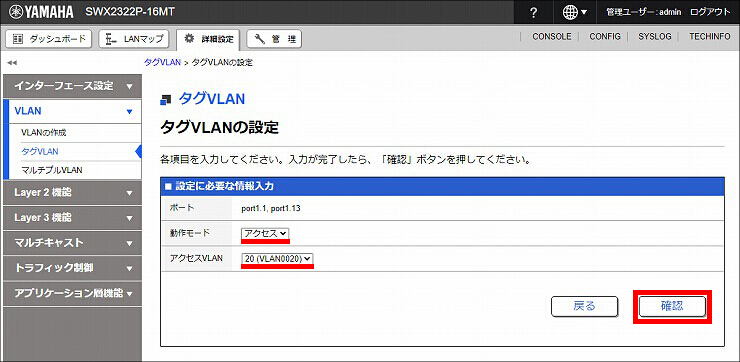Open the ダッシュボード tab

point(49,39)
